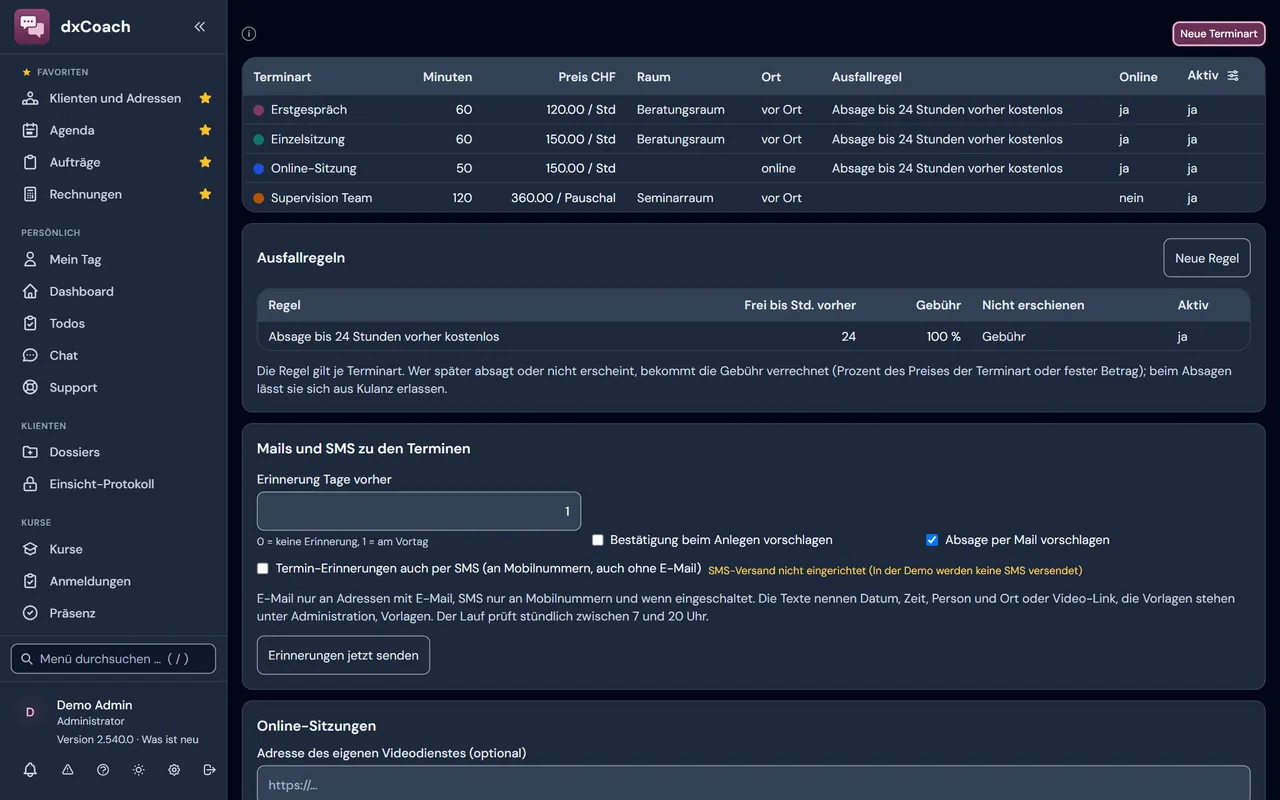Open the Online-Sitzung row

tap(753, 168)
